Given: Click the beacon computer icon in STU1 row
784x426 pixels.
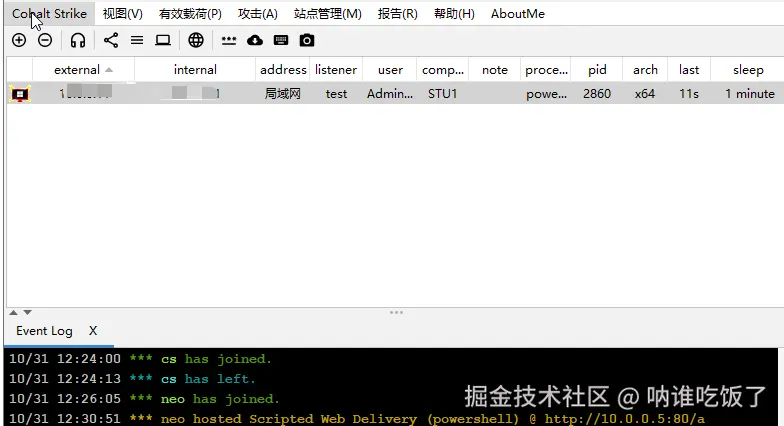Looking at the screenshot, I should point(20,94).
